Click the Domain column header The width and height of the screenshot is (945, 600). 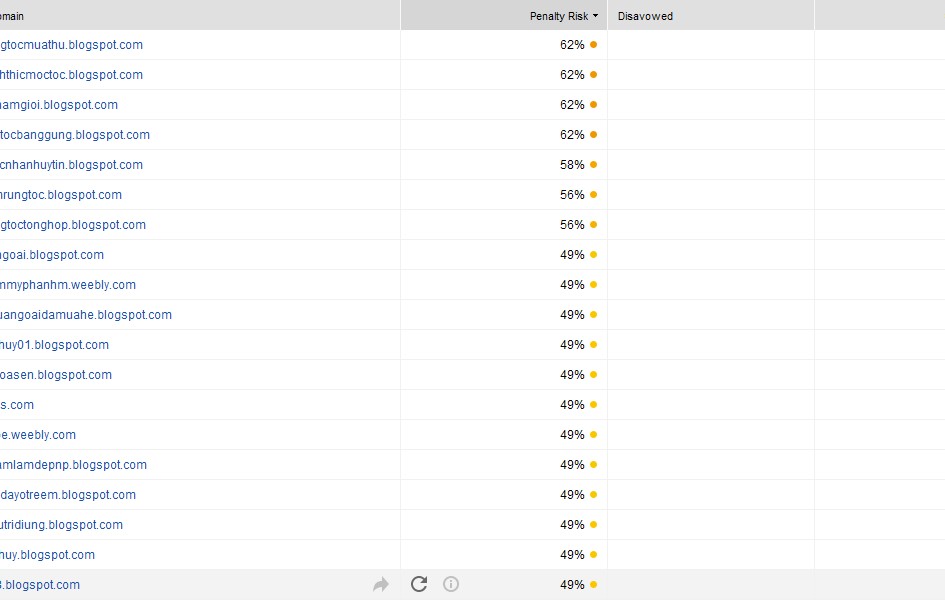point(12,16)
